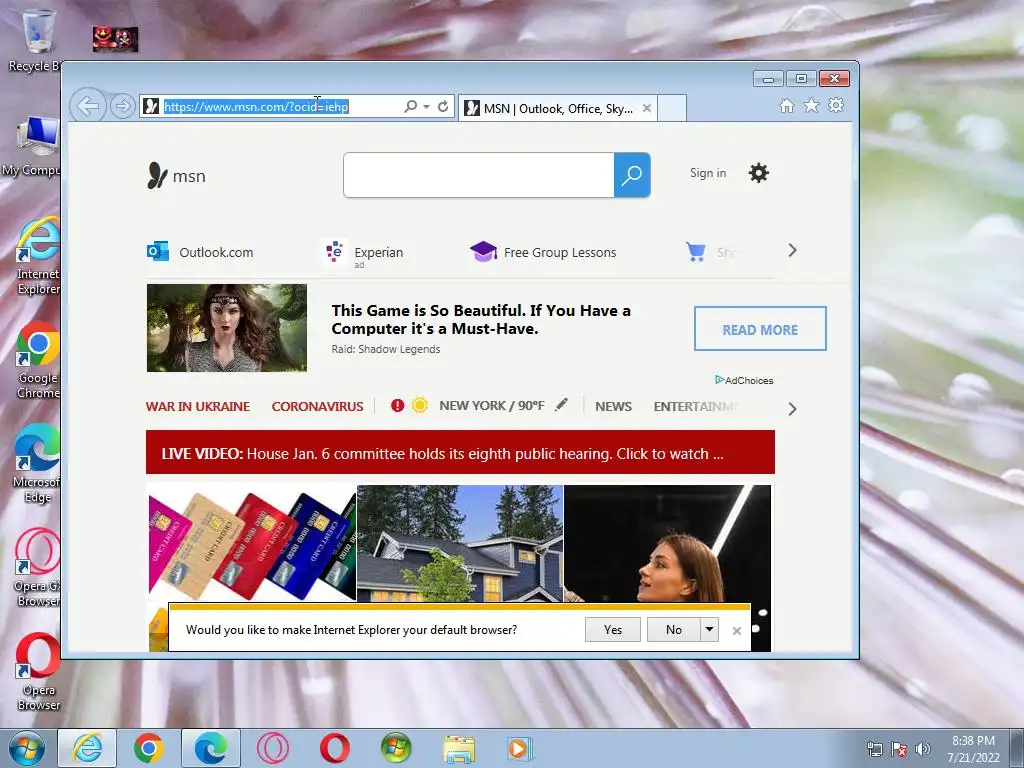
Task: Open the IE Tools gear icon
Action: tap(836, 105)
